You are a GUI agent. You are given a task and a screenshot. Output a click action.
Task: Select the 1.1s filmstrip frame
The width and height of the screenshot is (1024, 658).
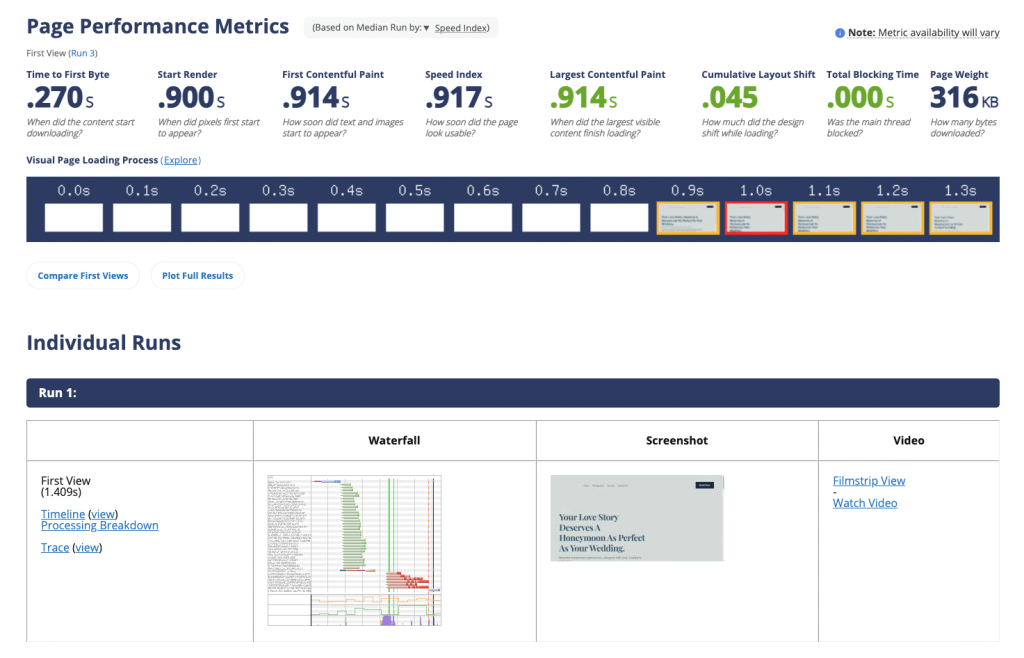click(824, 217)
